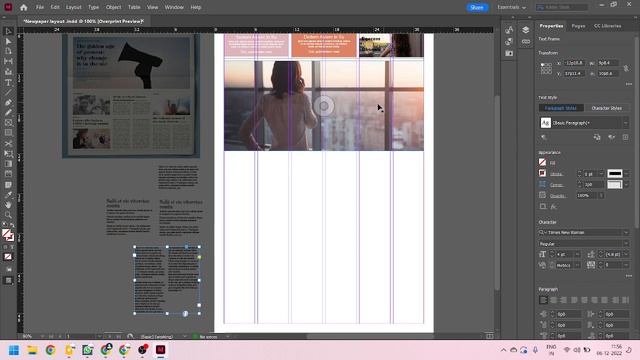Click the Apply None button in toolbar
Screen dimensions: 640x360
[8, 257]
